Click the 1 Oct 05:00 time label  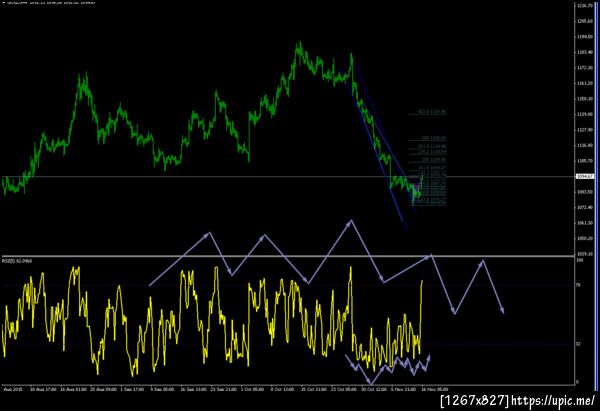coord(252,389)
